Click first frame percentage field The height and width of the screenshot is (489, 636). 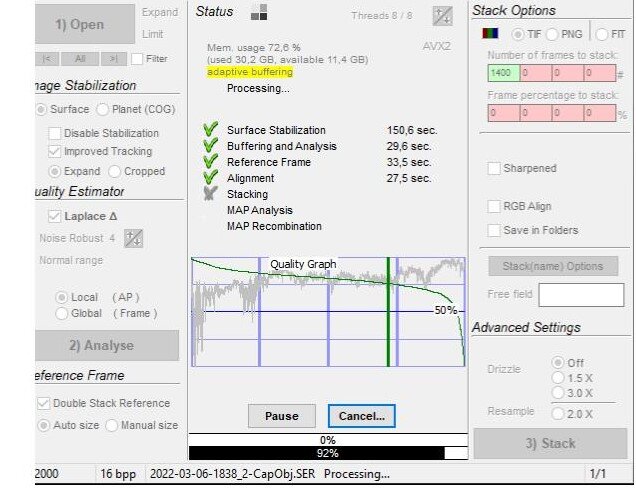[504, 113]
